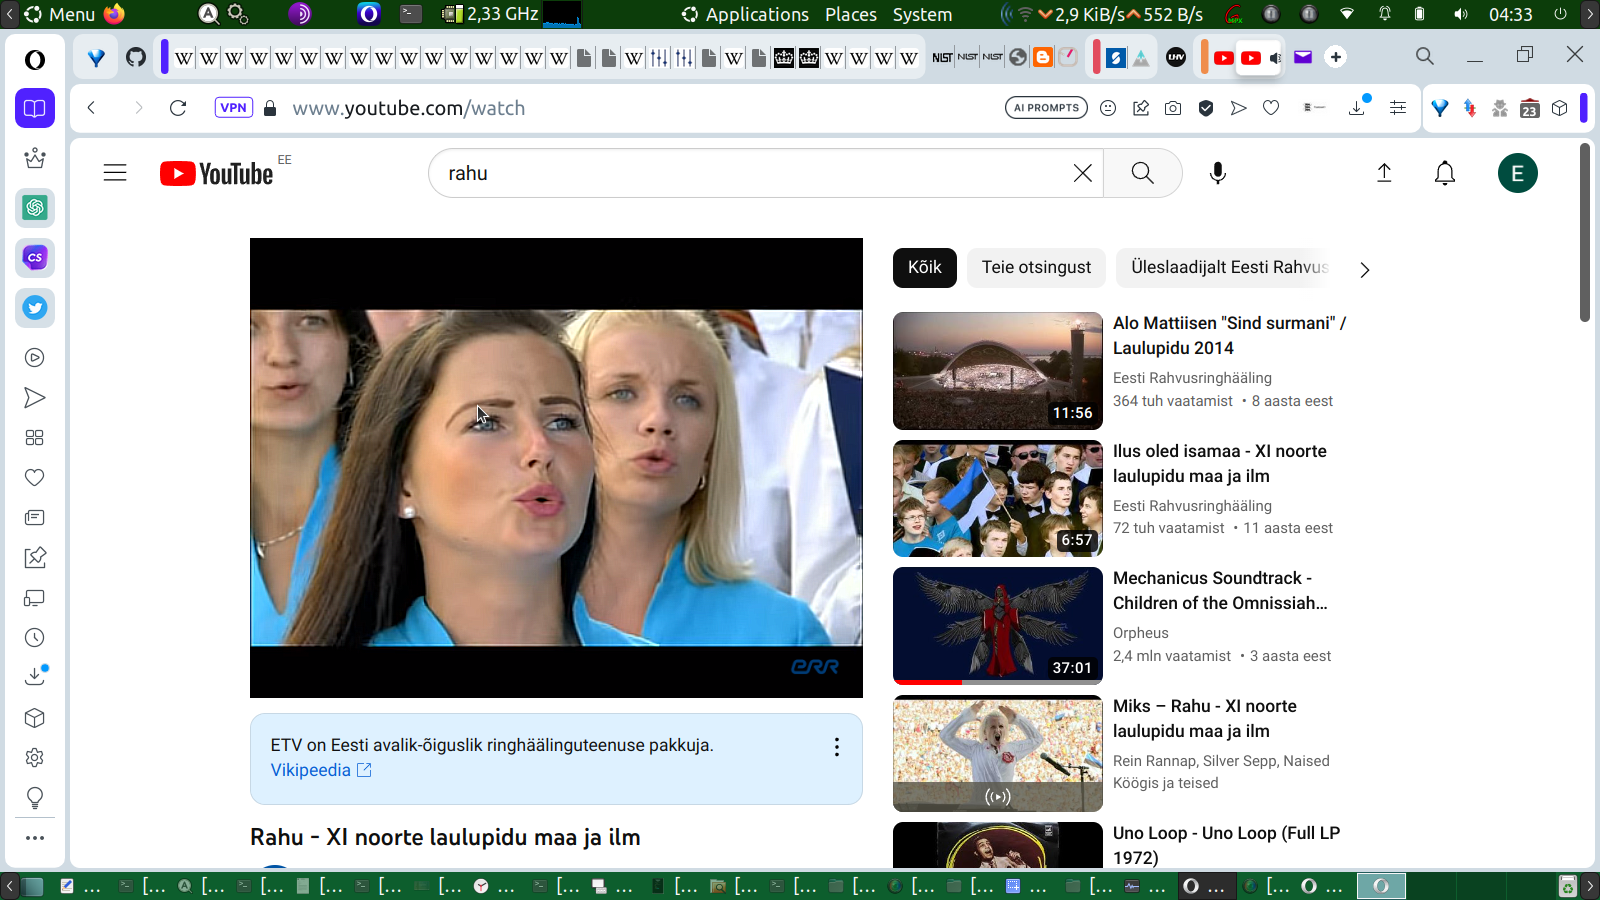Open the Applications menu
This screenshot has width=1600, height=900.
tap(756, 14)
